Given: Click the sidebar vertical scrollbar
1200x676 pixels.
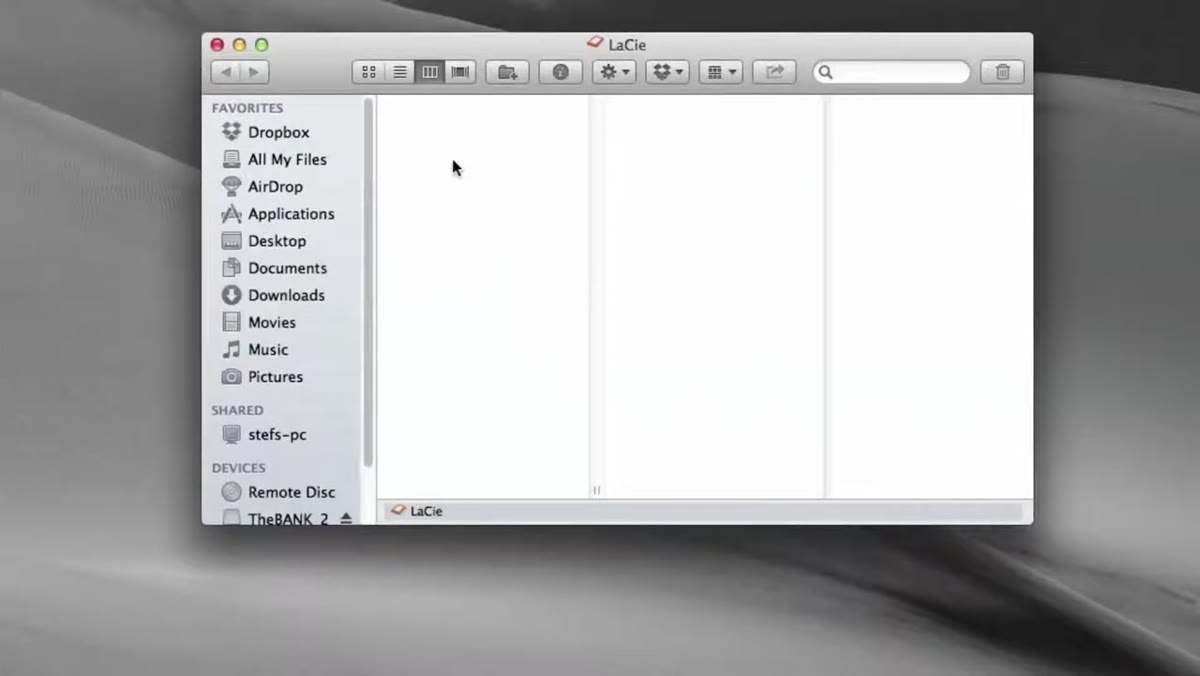Looking at the screenshot, I should [368, 282].
